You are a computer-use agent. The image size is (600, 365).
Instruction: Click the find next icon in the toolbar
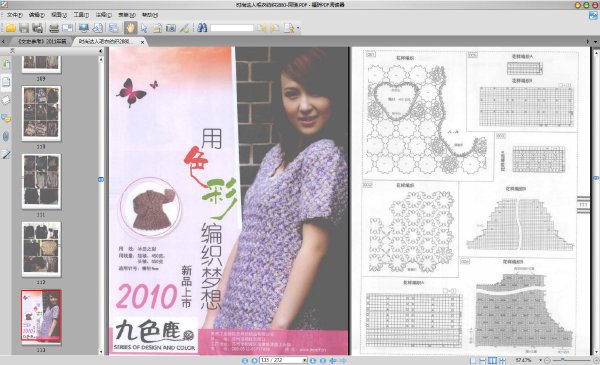[x=274, y=28]
